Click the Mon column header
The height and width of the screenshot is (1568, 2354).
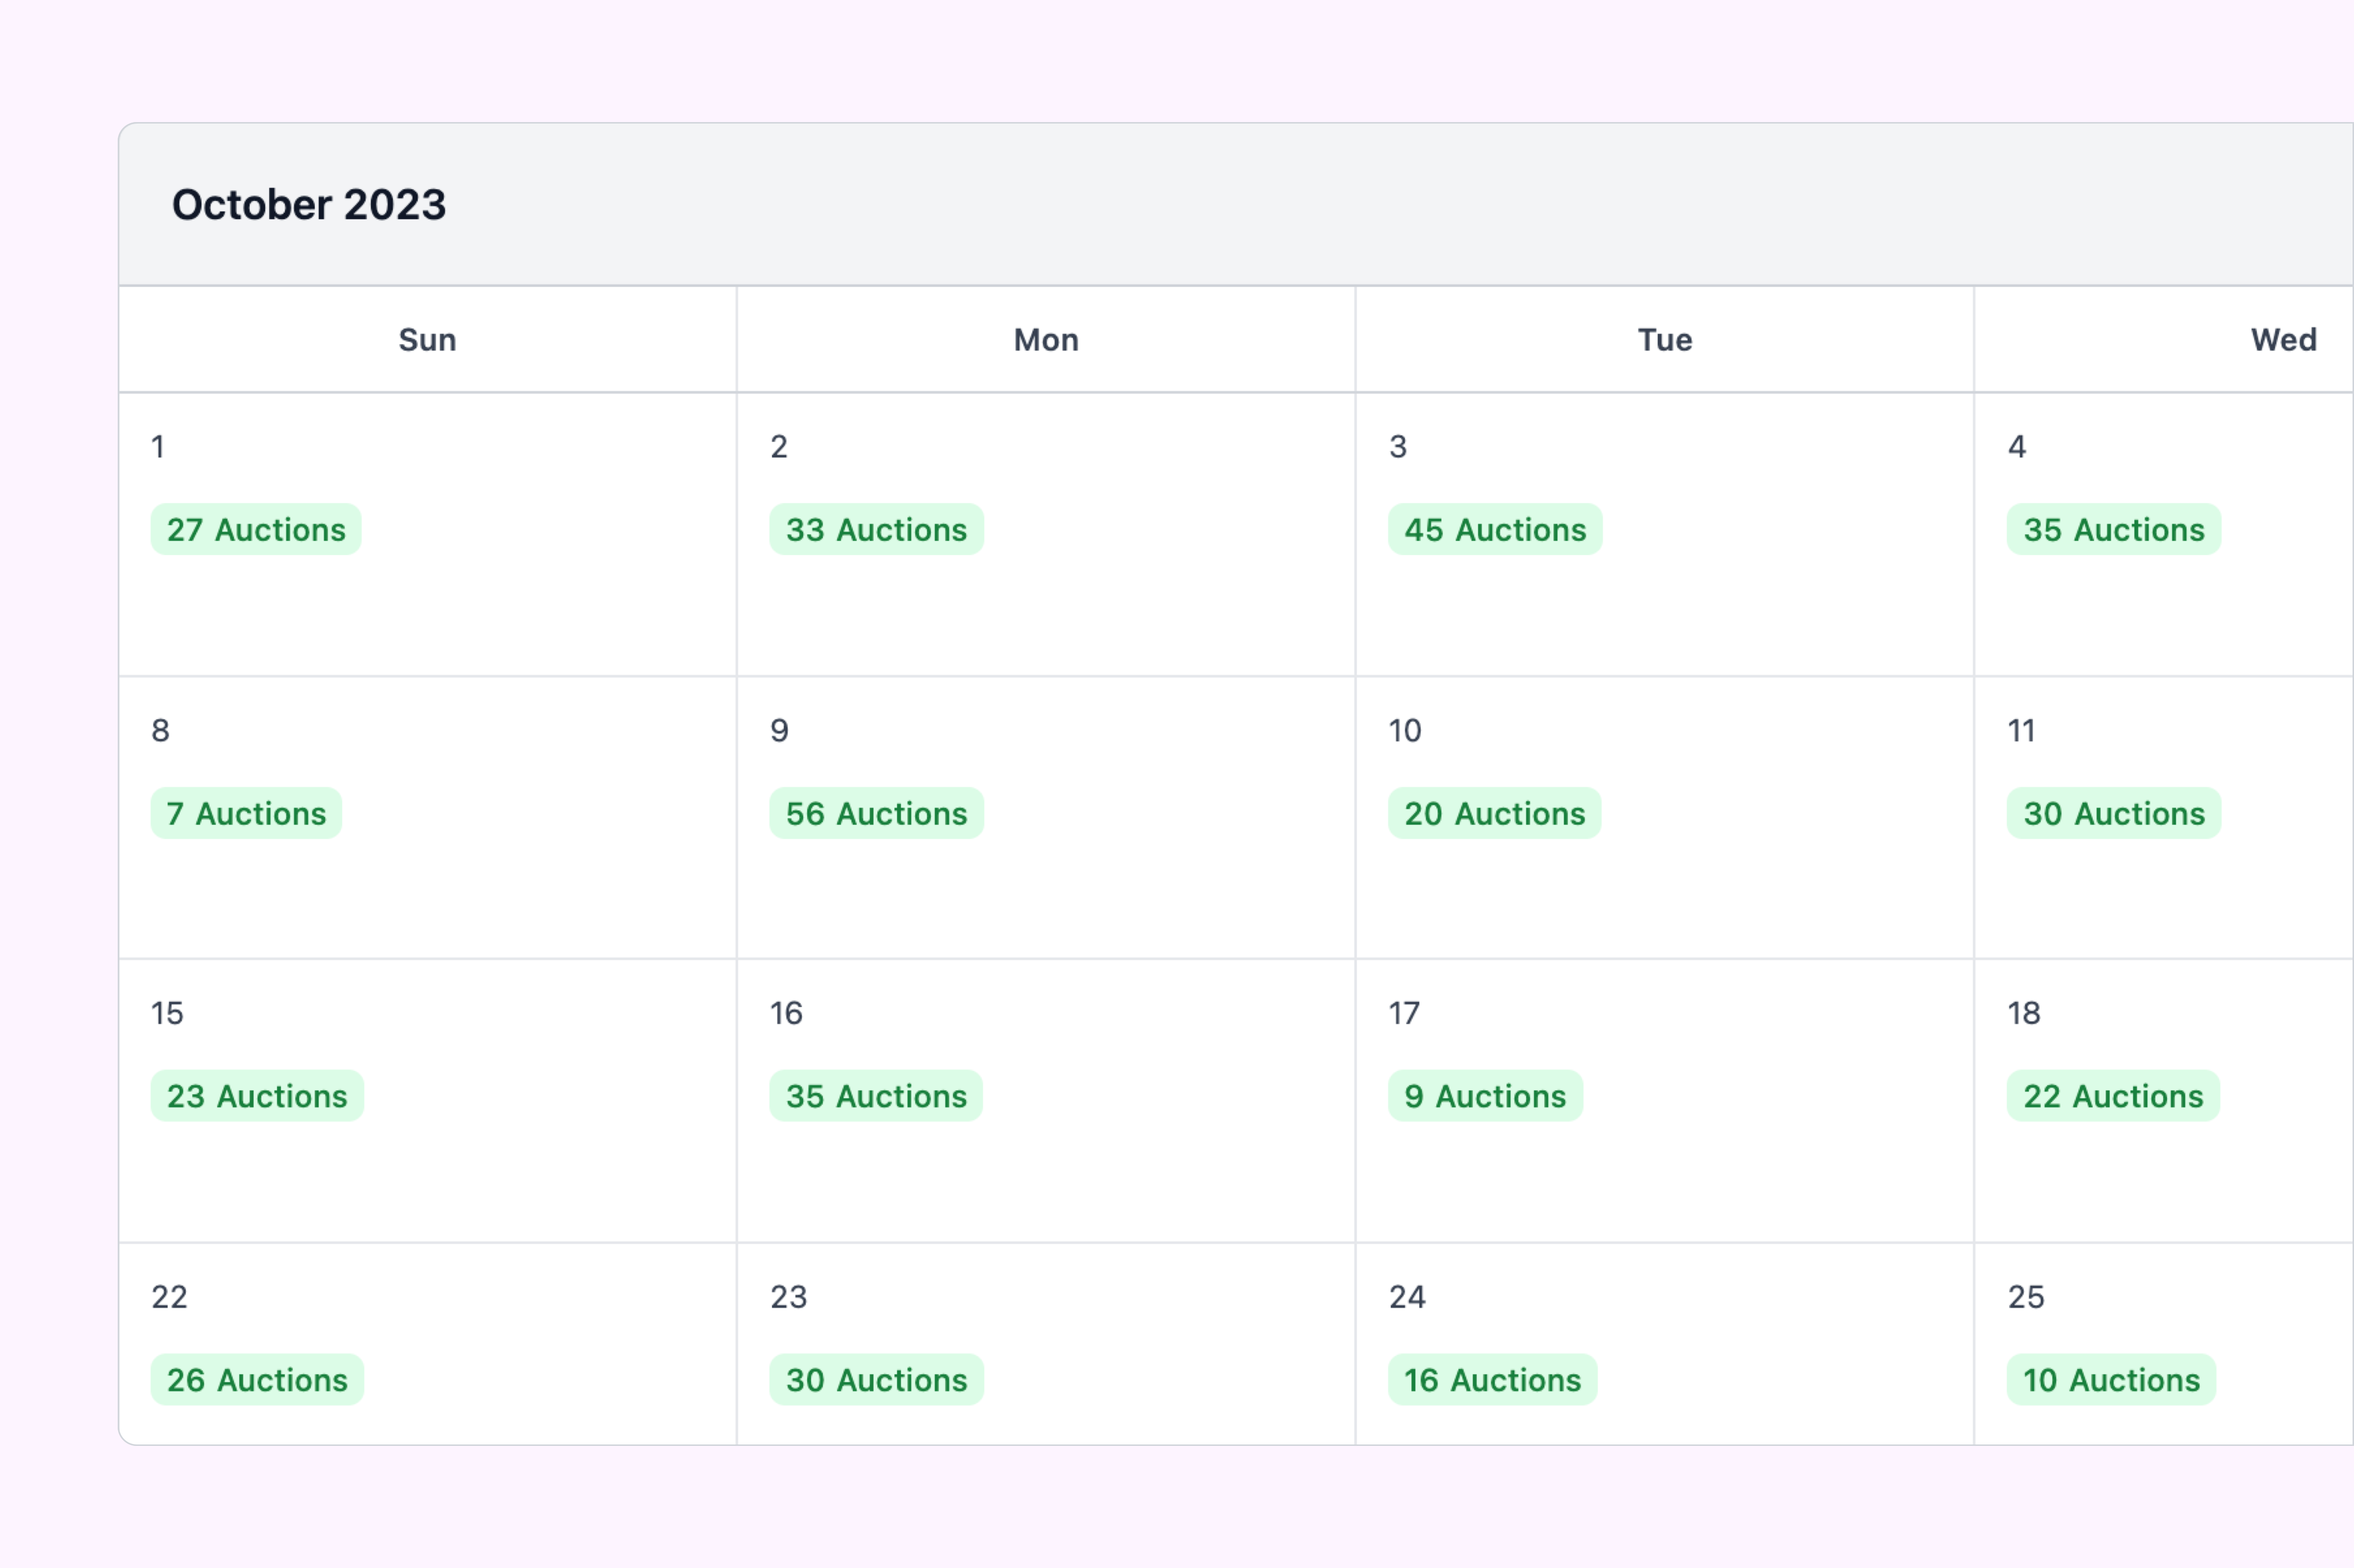click(1046, 340)
